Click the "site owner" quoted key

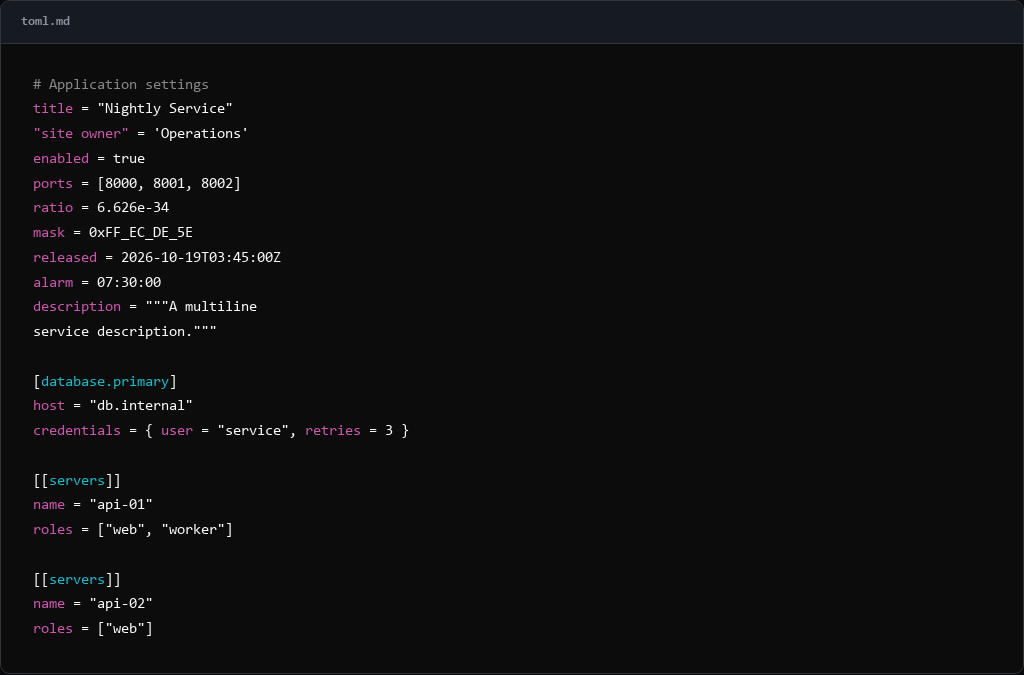81,133
